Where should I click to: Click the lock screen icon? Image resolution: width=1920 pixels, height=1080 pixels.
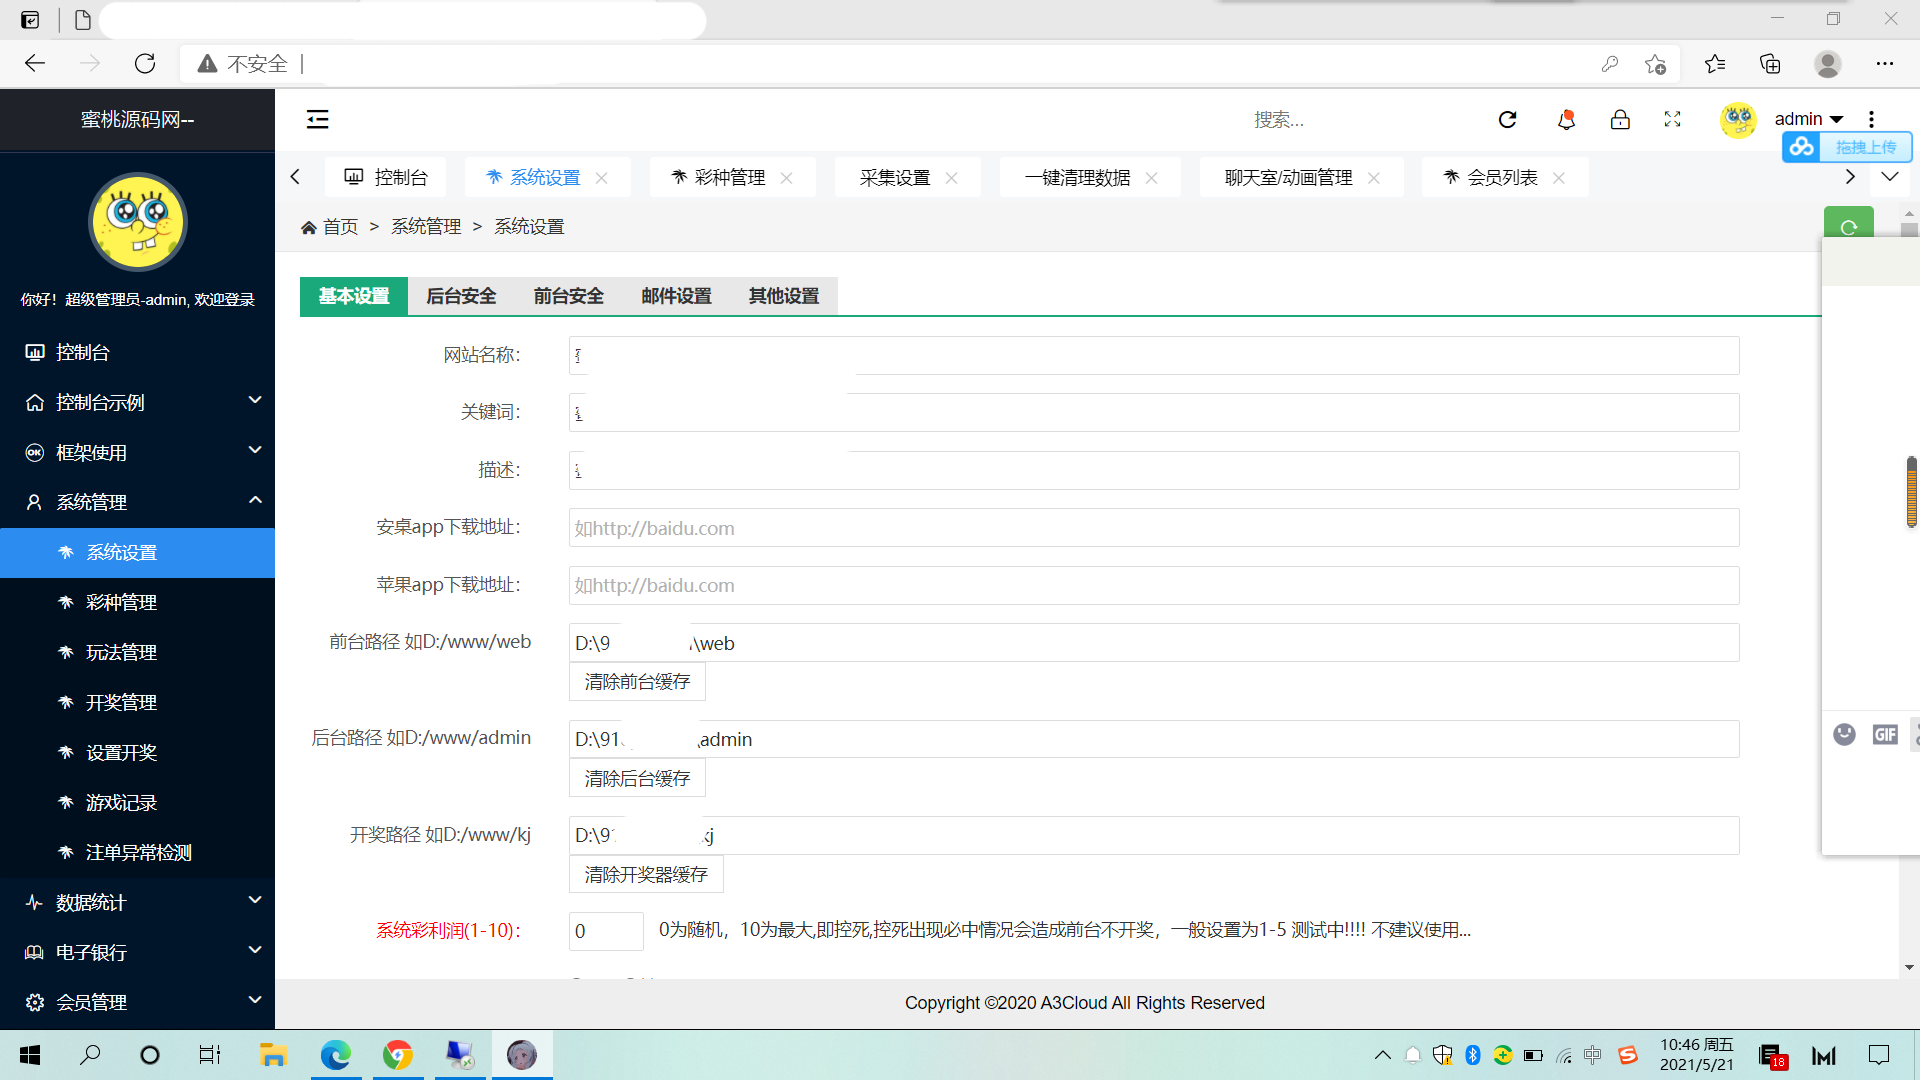pyautogui.click(x=1620, y=120)
